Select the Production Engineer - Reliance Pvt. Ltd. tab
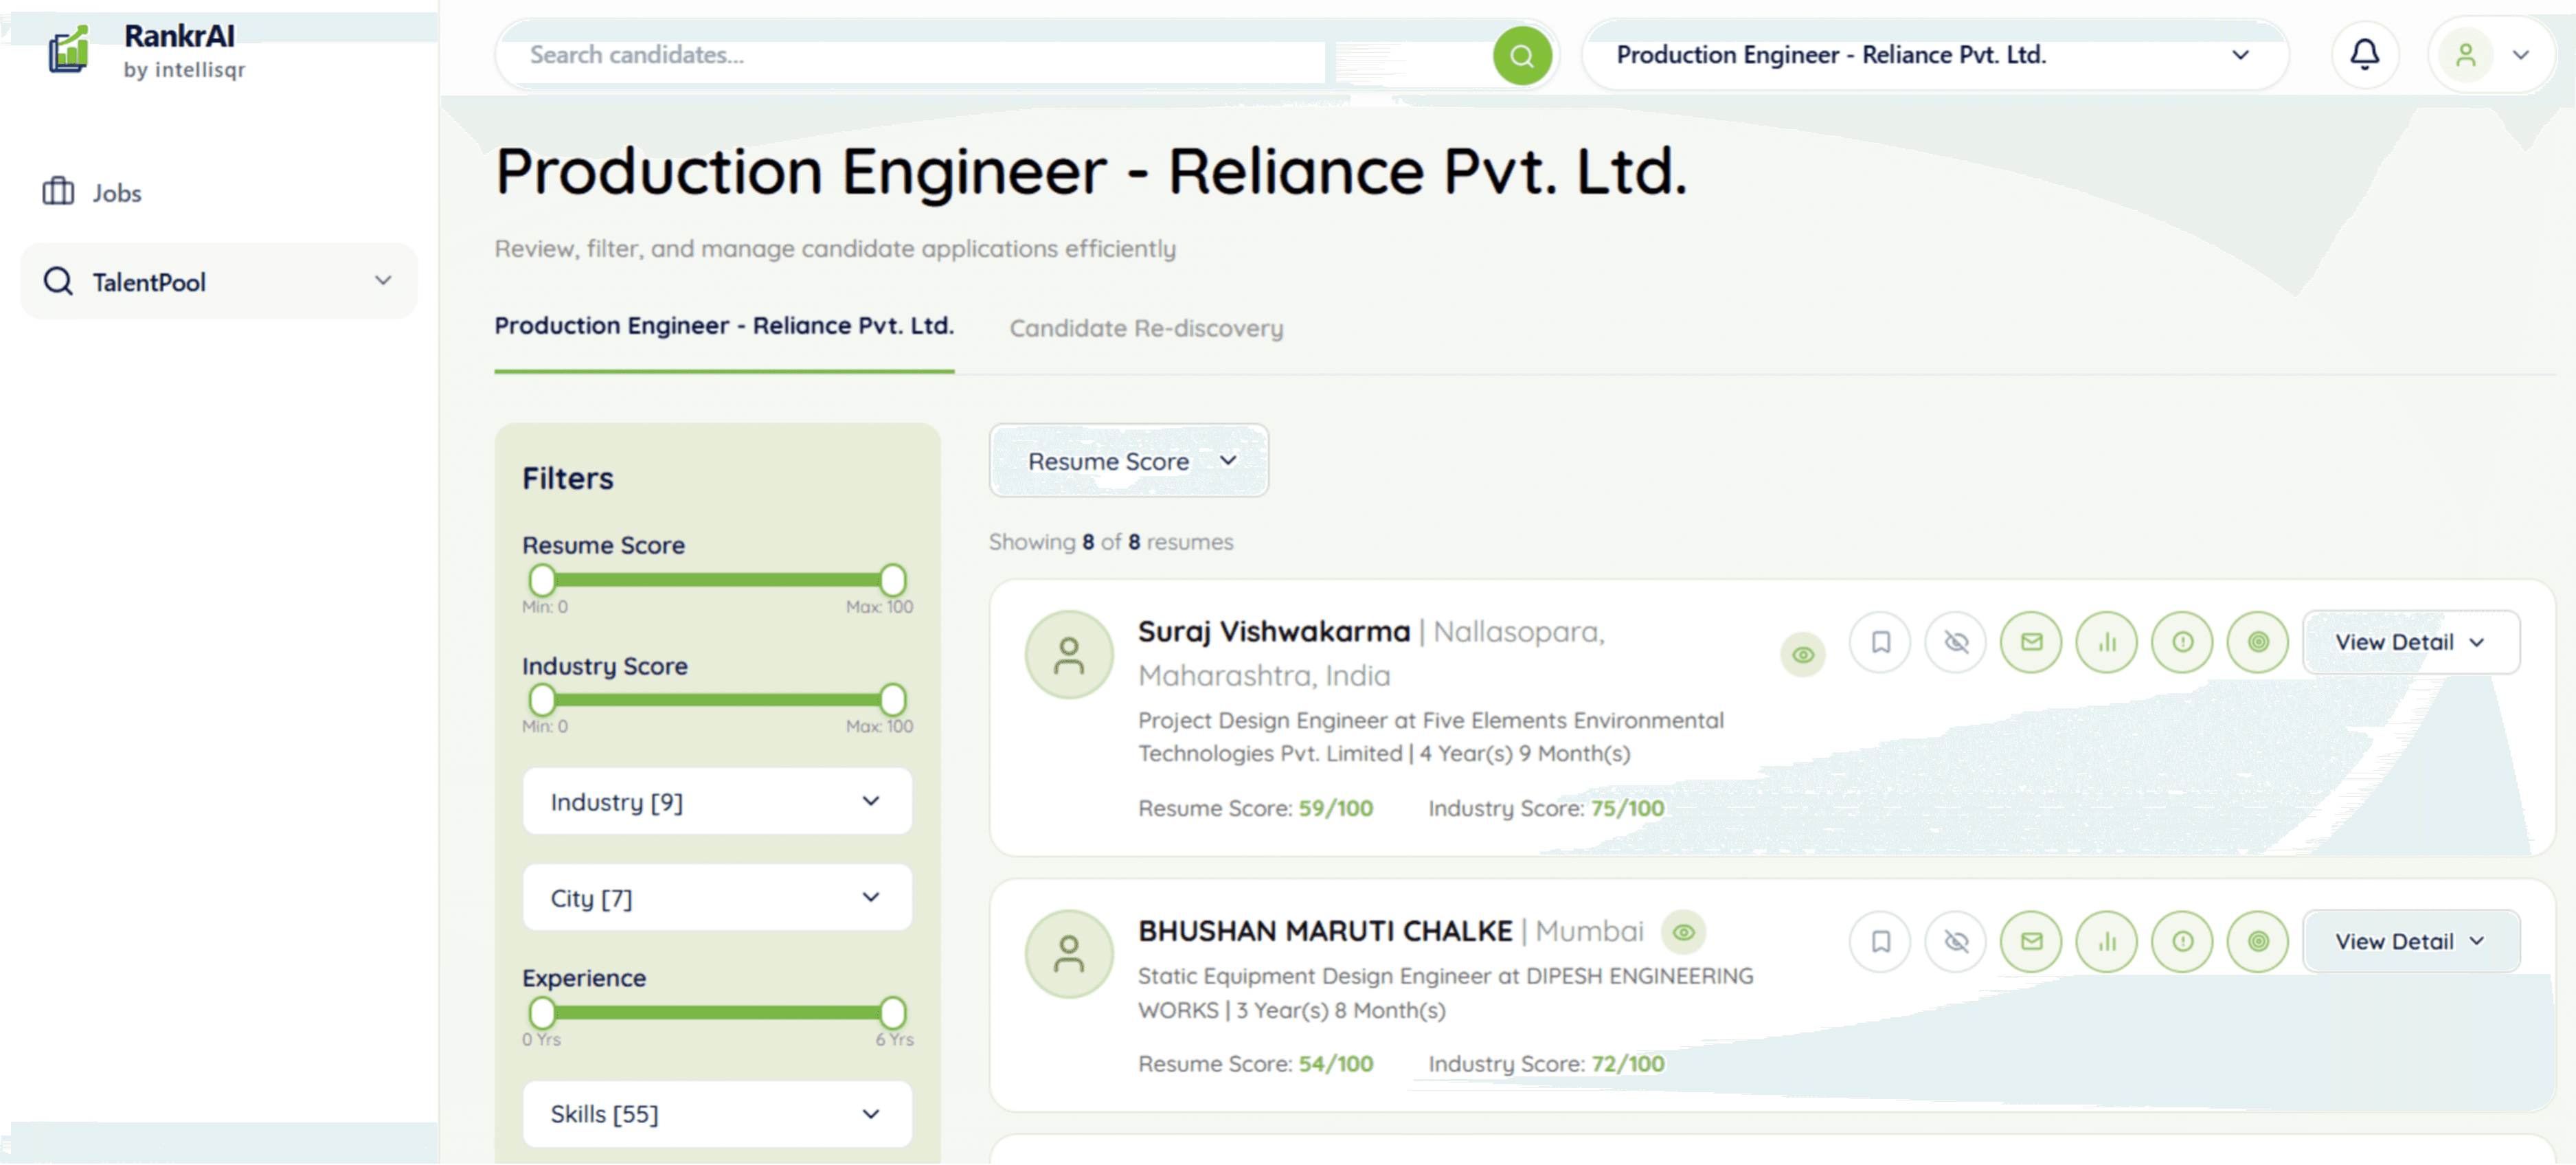The height and width of the screenshot is (1165, 2576). pos(724,326)
